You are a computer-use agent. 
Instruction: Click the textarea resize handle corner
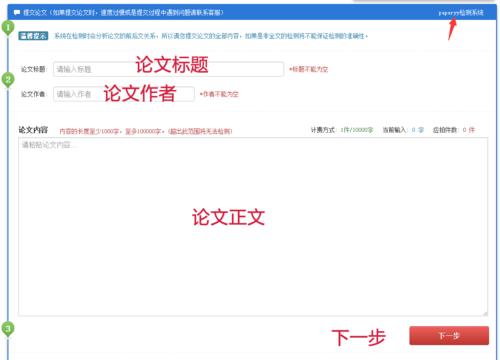point(485,313)
